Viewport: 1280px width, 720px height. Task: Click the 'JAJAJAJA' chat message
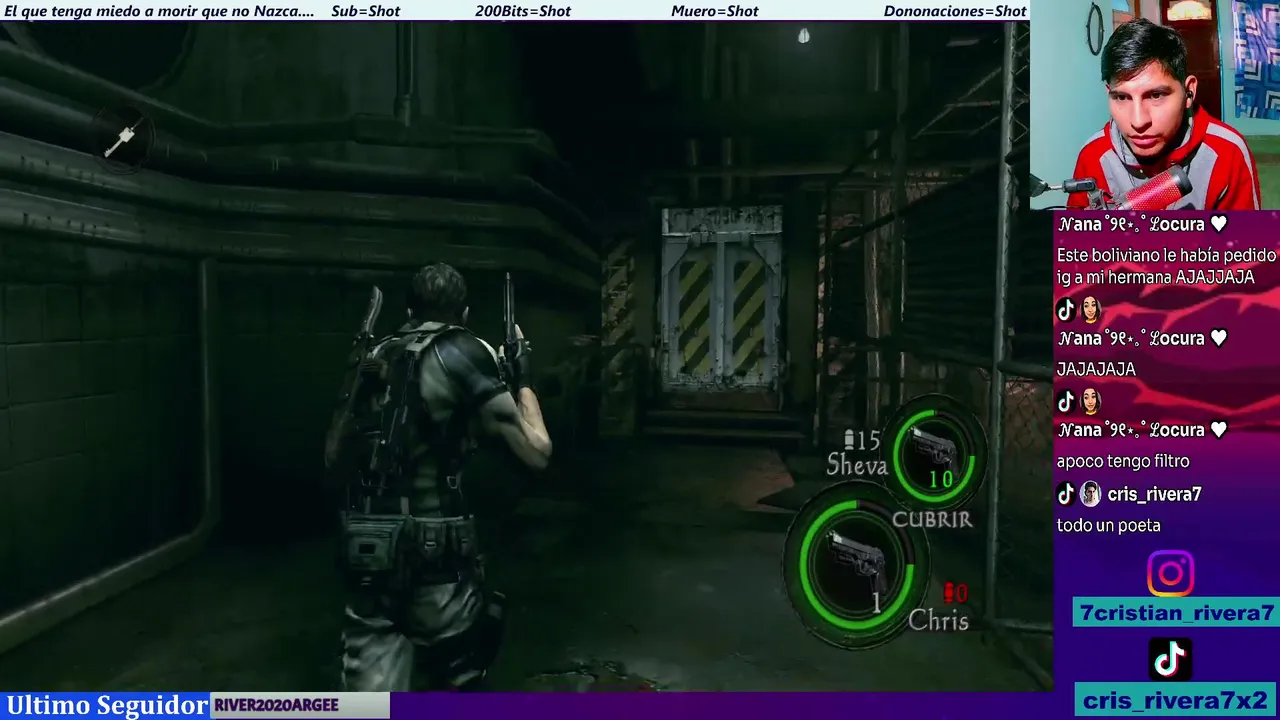click(1096, 369)
